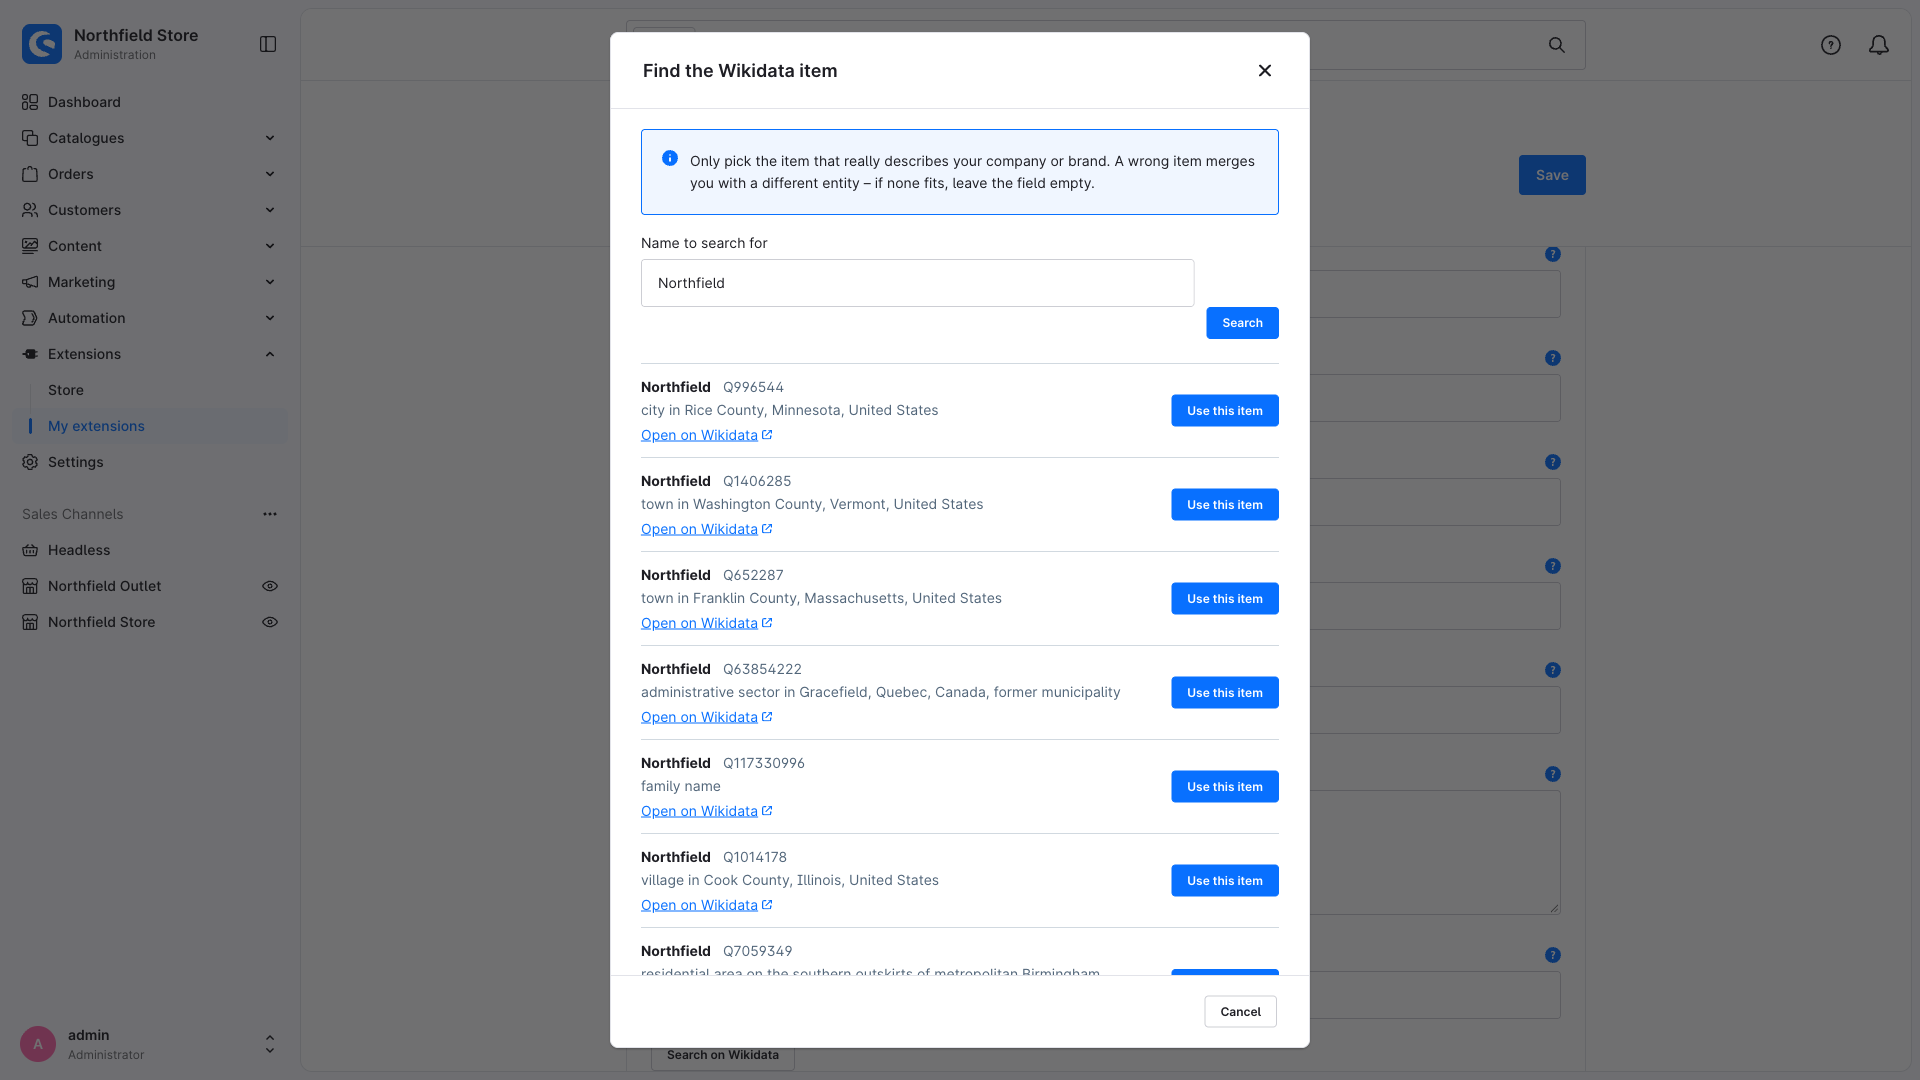Click the Orders bag icon
This screenshot has width=1920, height=1080.
coord(30,174)
